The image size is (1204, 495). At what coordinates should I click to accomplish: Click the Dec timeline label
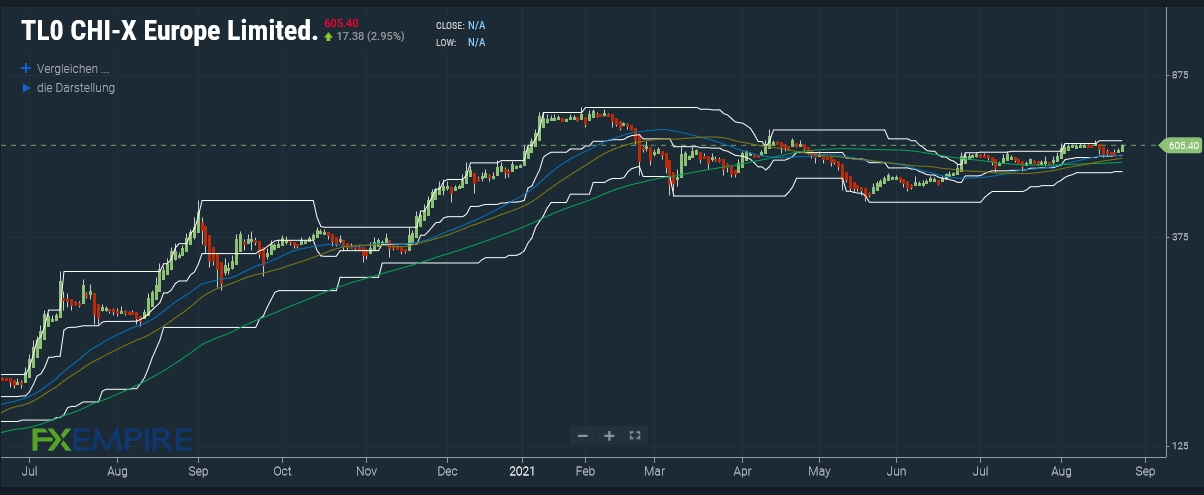[447, 469]
